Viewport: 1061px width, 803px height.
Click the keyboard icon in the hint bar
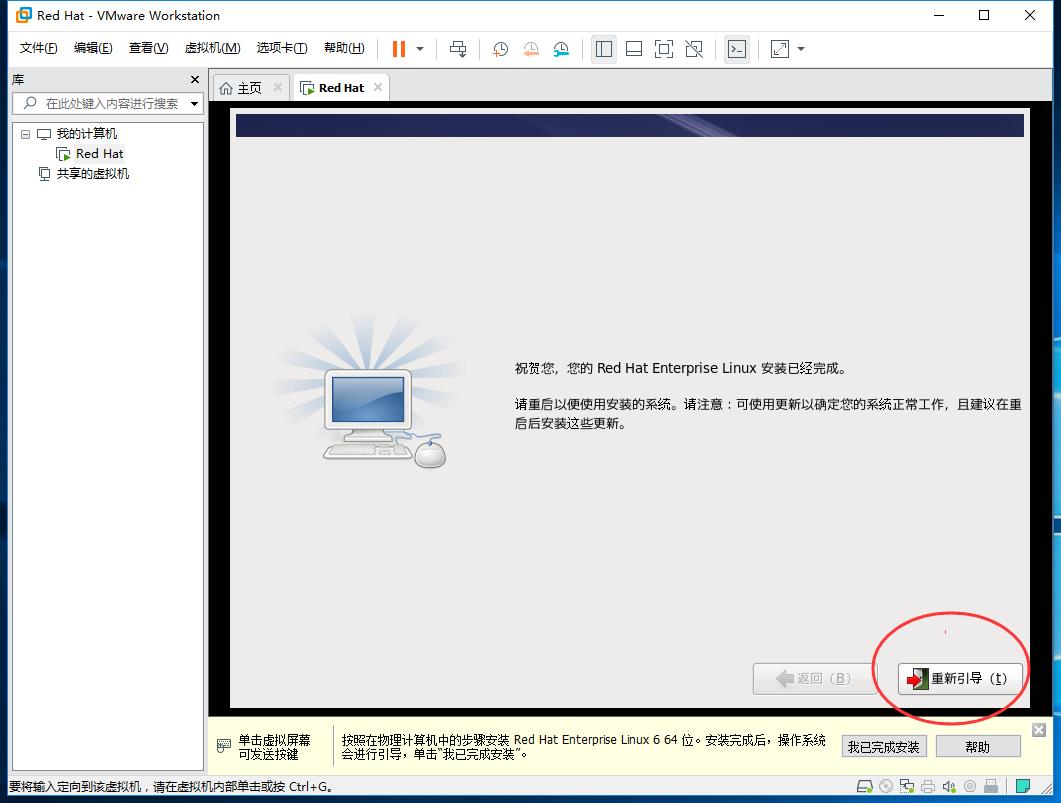pos(224,746)
